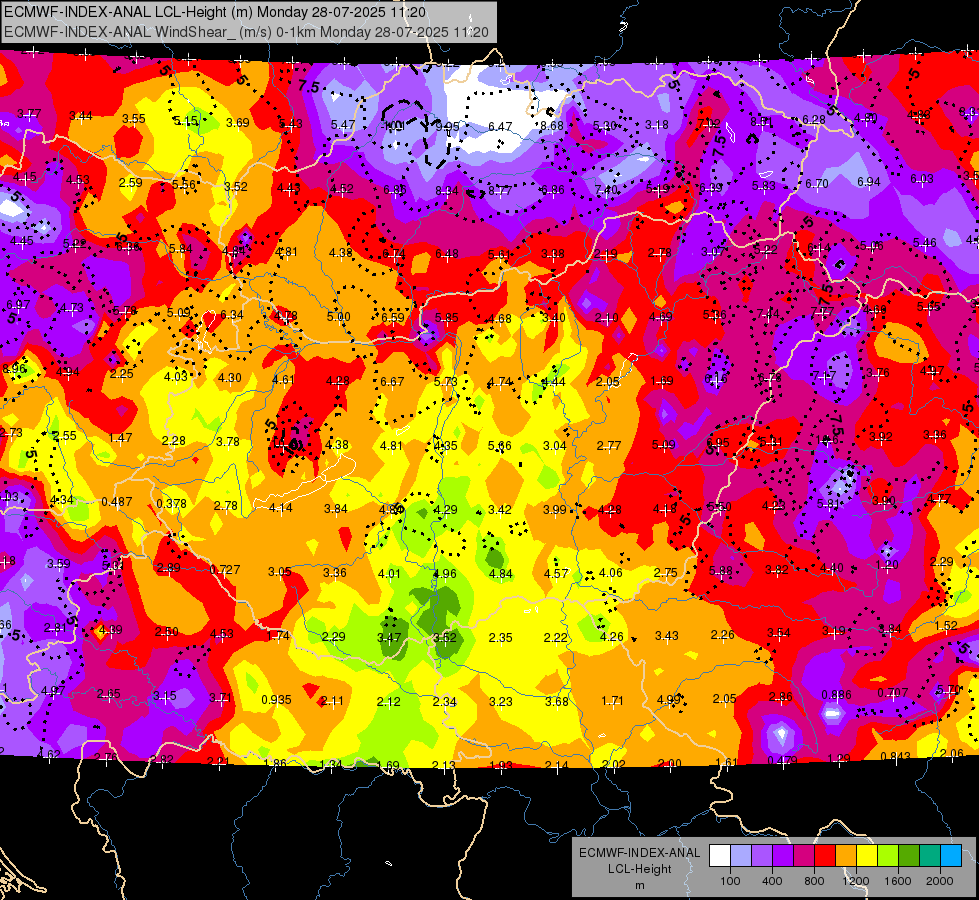Image resolution: width=979 pixels, height=900 pixels.
Task: Click the wind shear value 8.77
Action: [500, 190]
